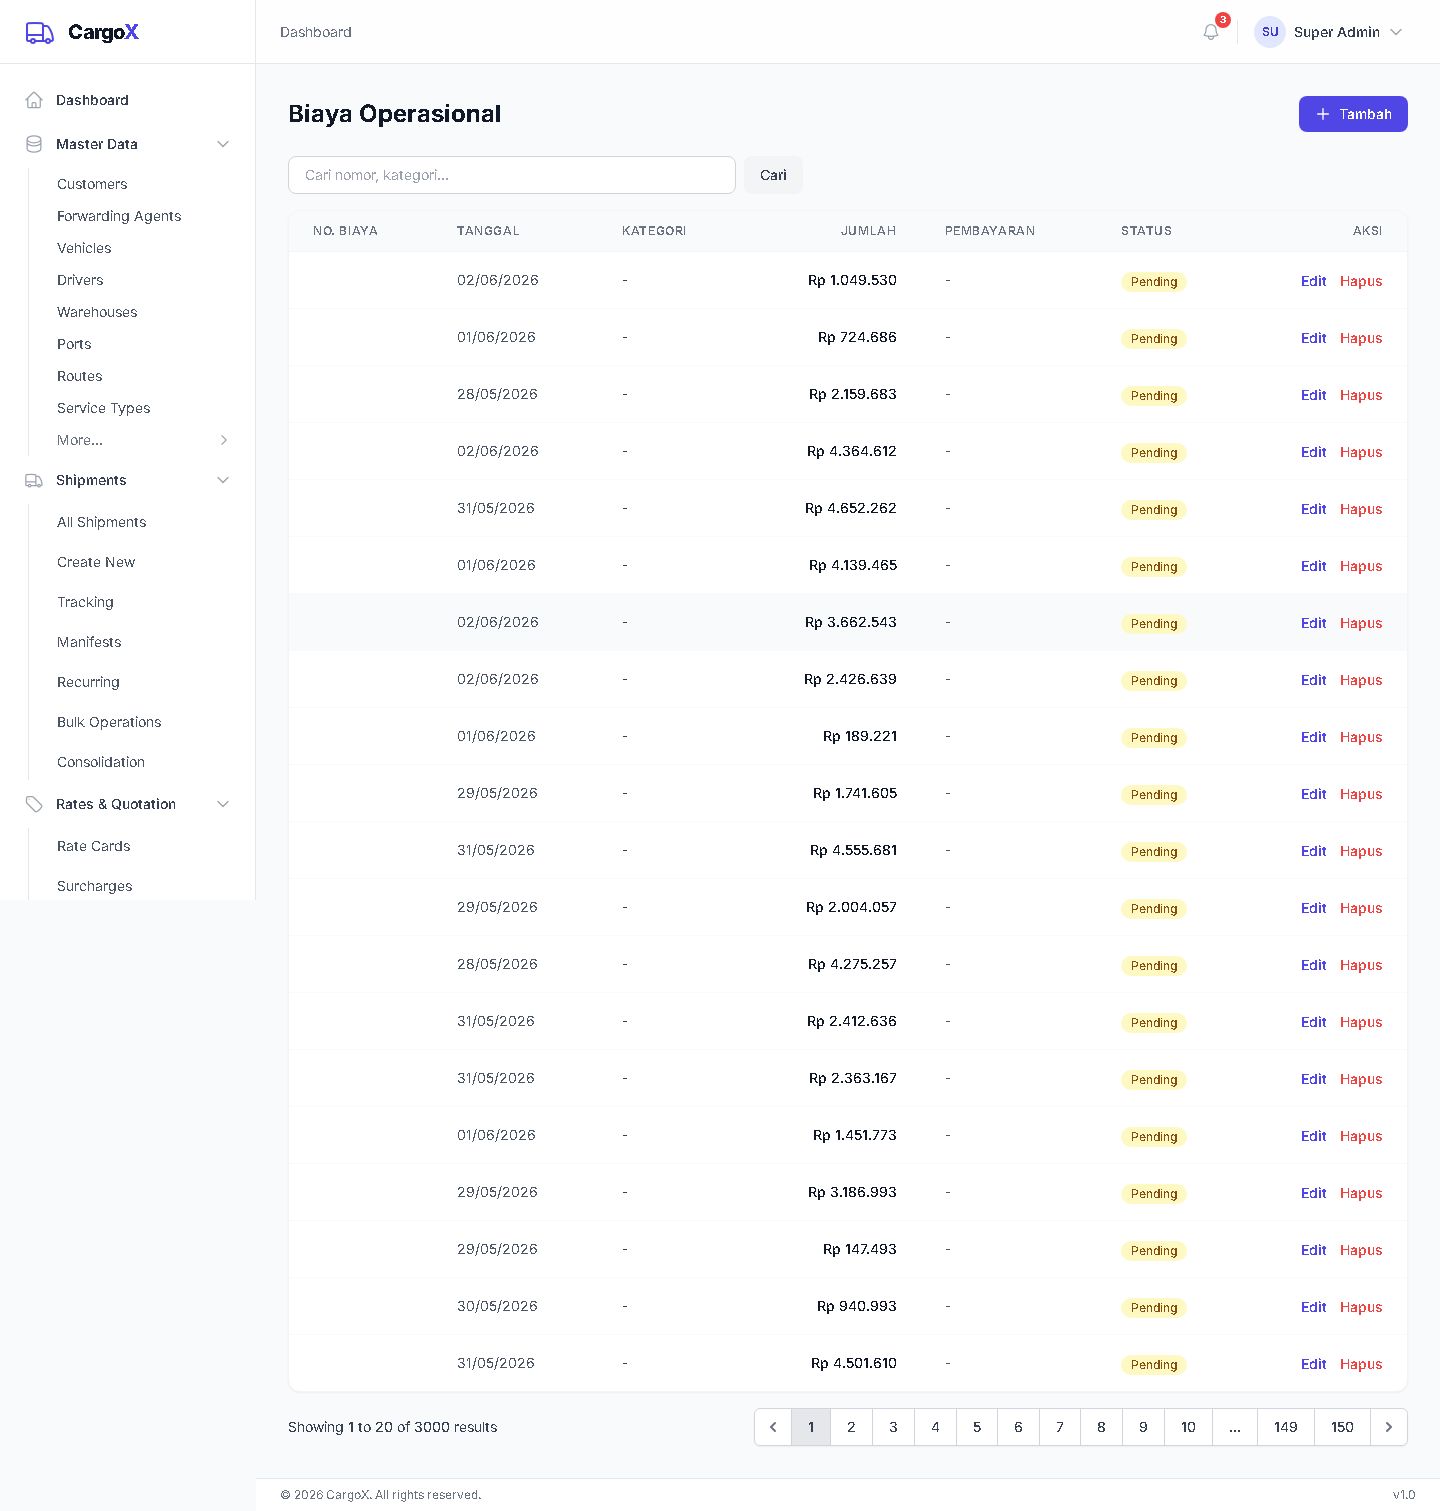Jump to last page 150
Screen dimensions: 1440x1511
tap(1342, 1427)
